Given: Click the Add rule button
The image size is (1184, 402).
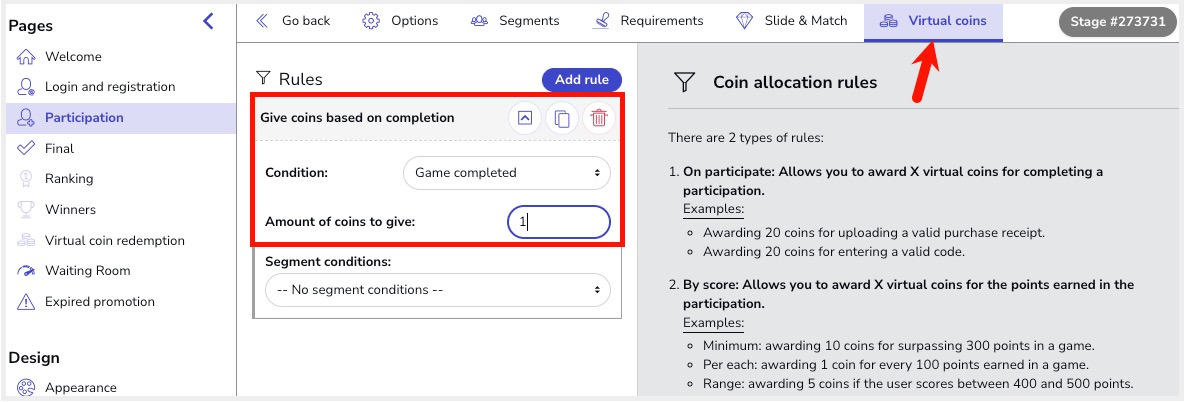Looking at the screenshot, I should pos(581,80).
